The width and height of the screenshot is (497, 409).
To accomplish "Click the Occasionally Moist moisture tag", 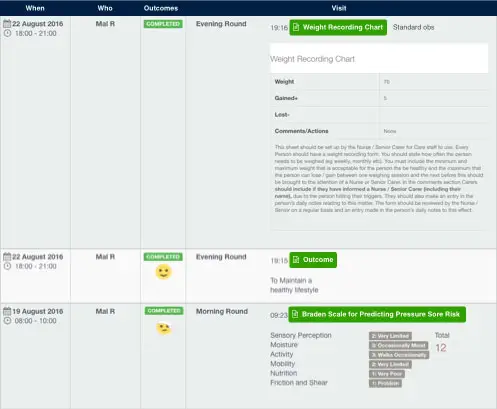I will (399, 345).
